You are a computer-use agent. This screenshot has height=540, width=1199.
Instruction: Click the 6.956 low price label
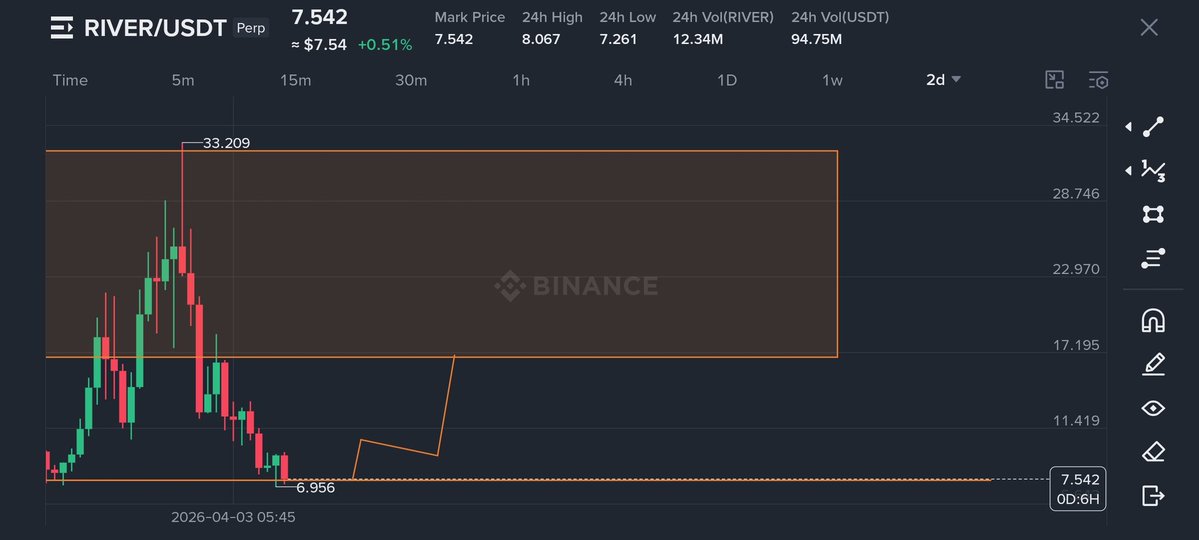coord(315,488)
